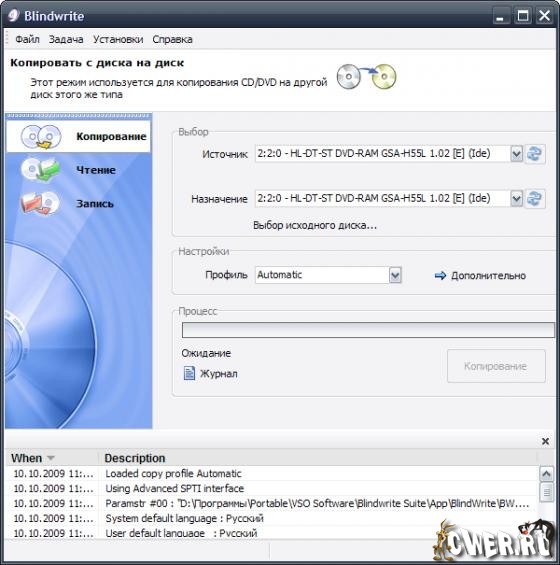Click the Копирование start button
The width and height of the screenshot is (560, 565).
coord(496,366)
